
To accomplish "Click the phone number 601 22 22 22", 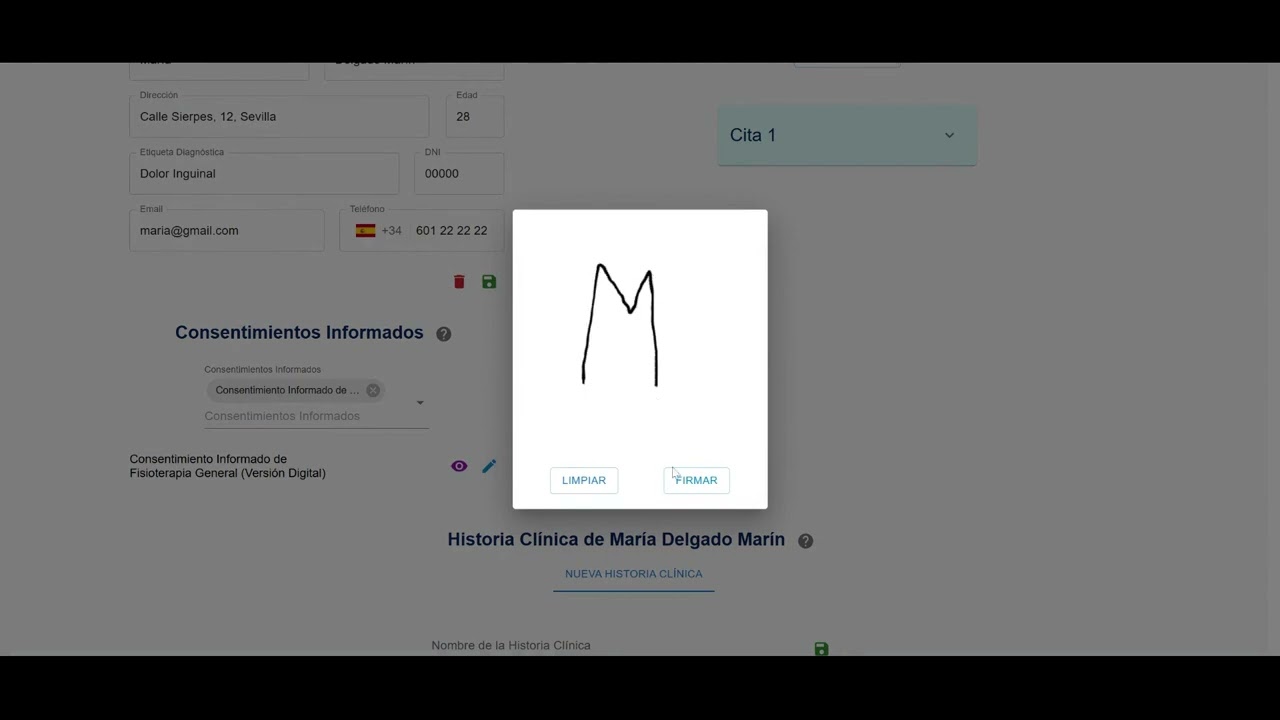I will coord(452,230).
